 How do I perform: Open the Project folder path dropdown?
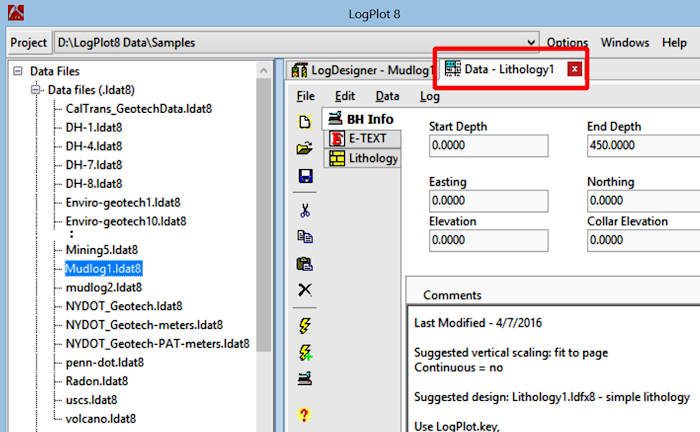point(531,43)
